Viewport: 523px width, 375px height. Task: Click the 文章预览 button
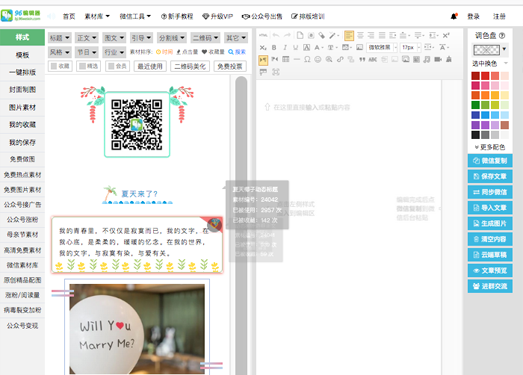490,270
